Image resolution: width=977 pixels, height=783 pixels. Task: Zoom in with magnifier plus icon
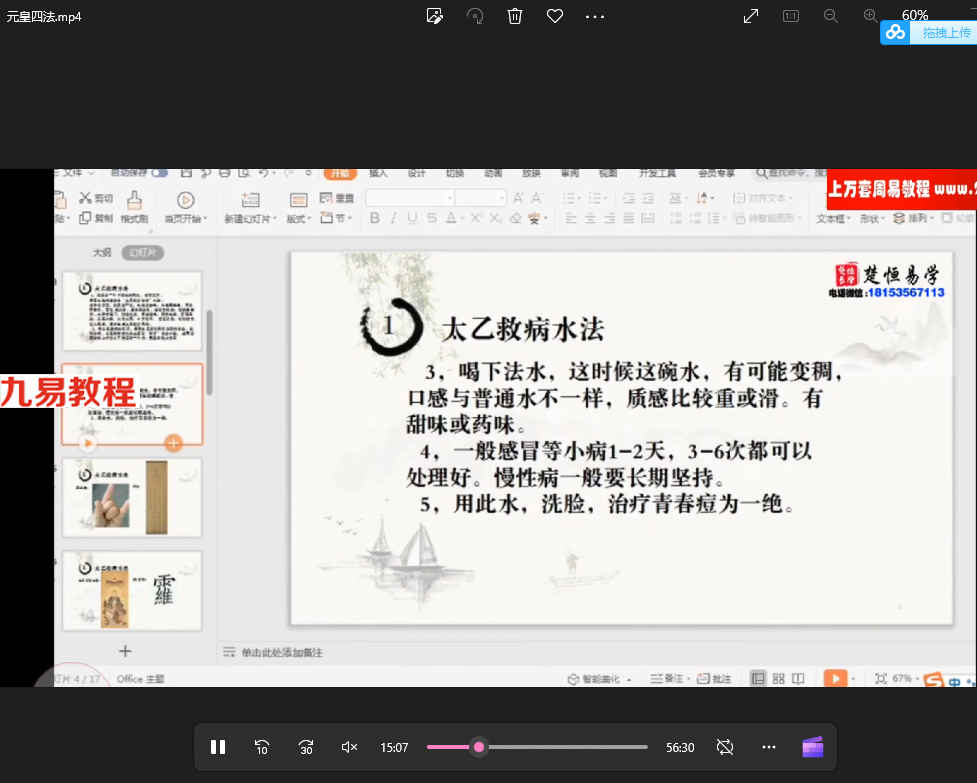[x=870, y=16]
